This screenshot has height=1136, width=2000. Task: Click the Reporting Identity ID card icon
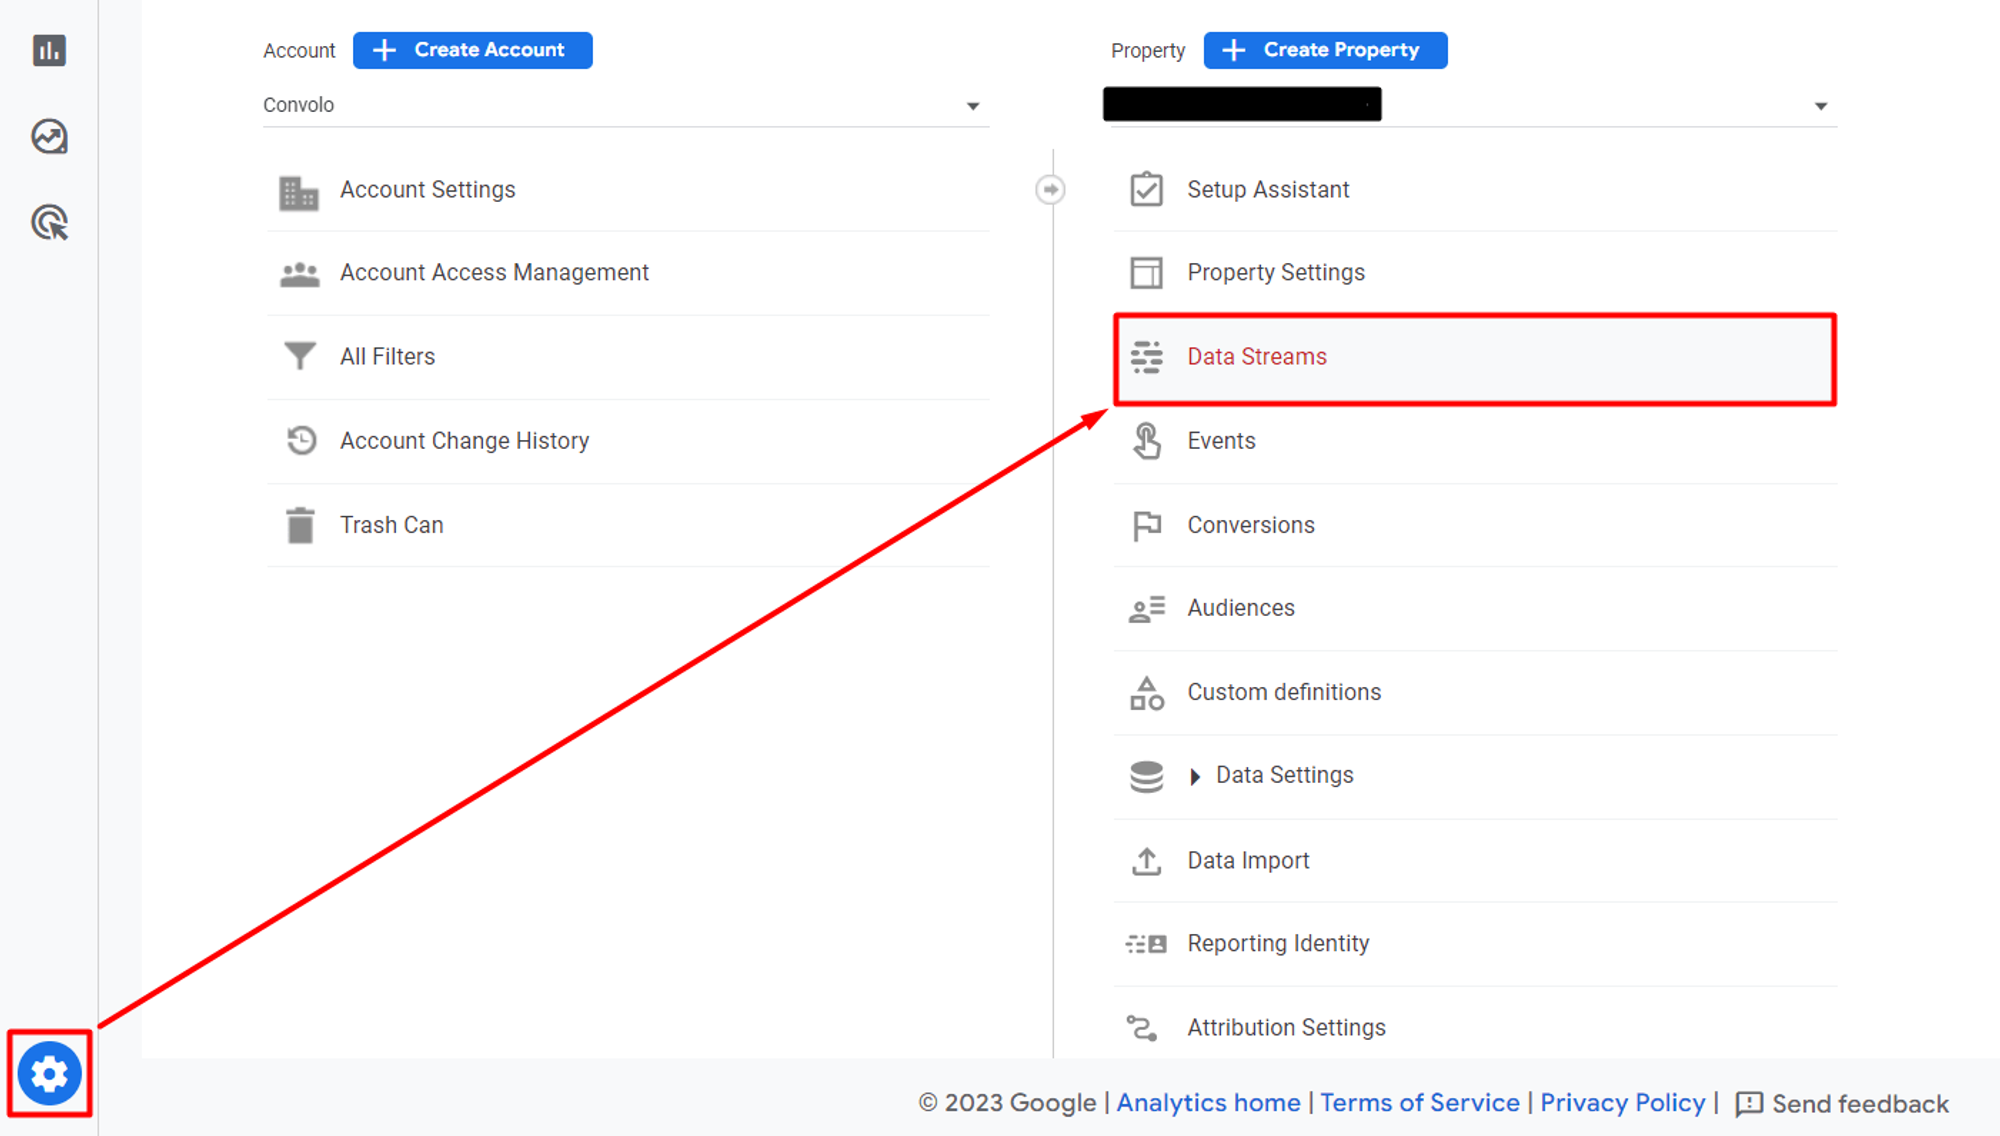pos(1146,944)
